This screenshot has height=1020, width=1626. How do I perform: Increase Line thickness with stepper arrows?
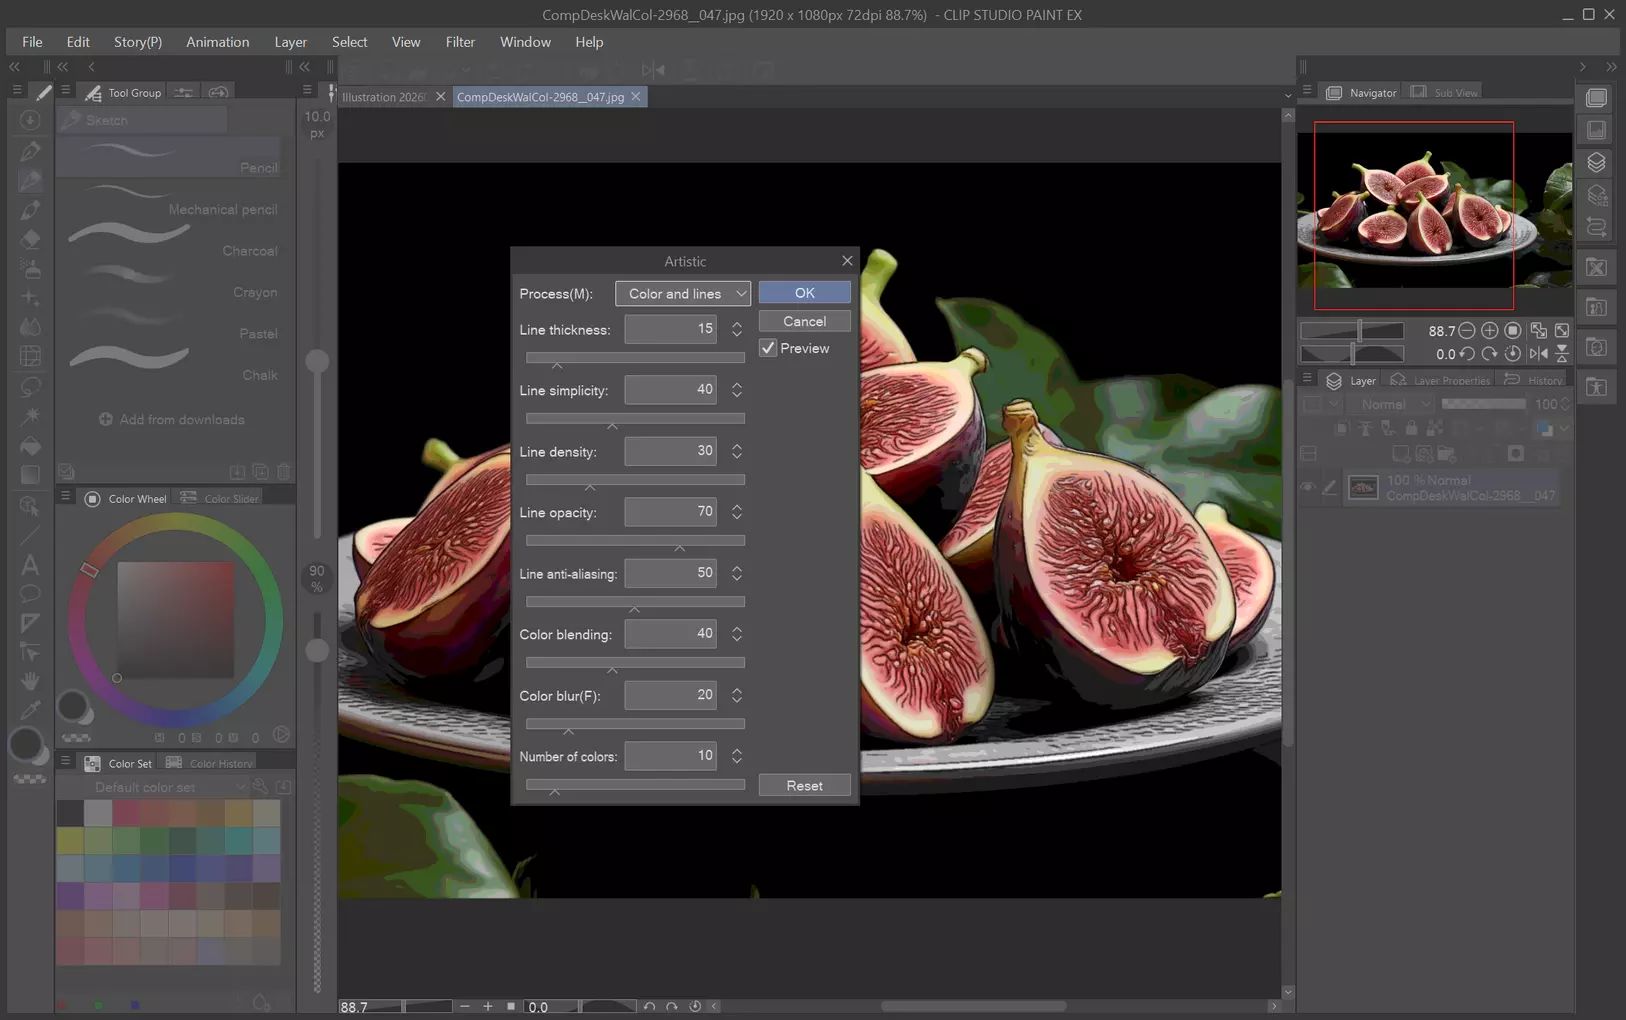pos(737,324)
